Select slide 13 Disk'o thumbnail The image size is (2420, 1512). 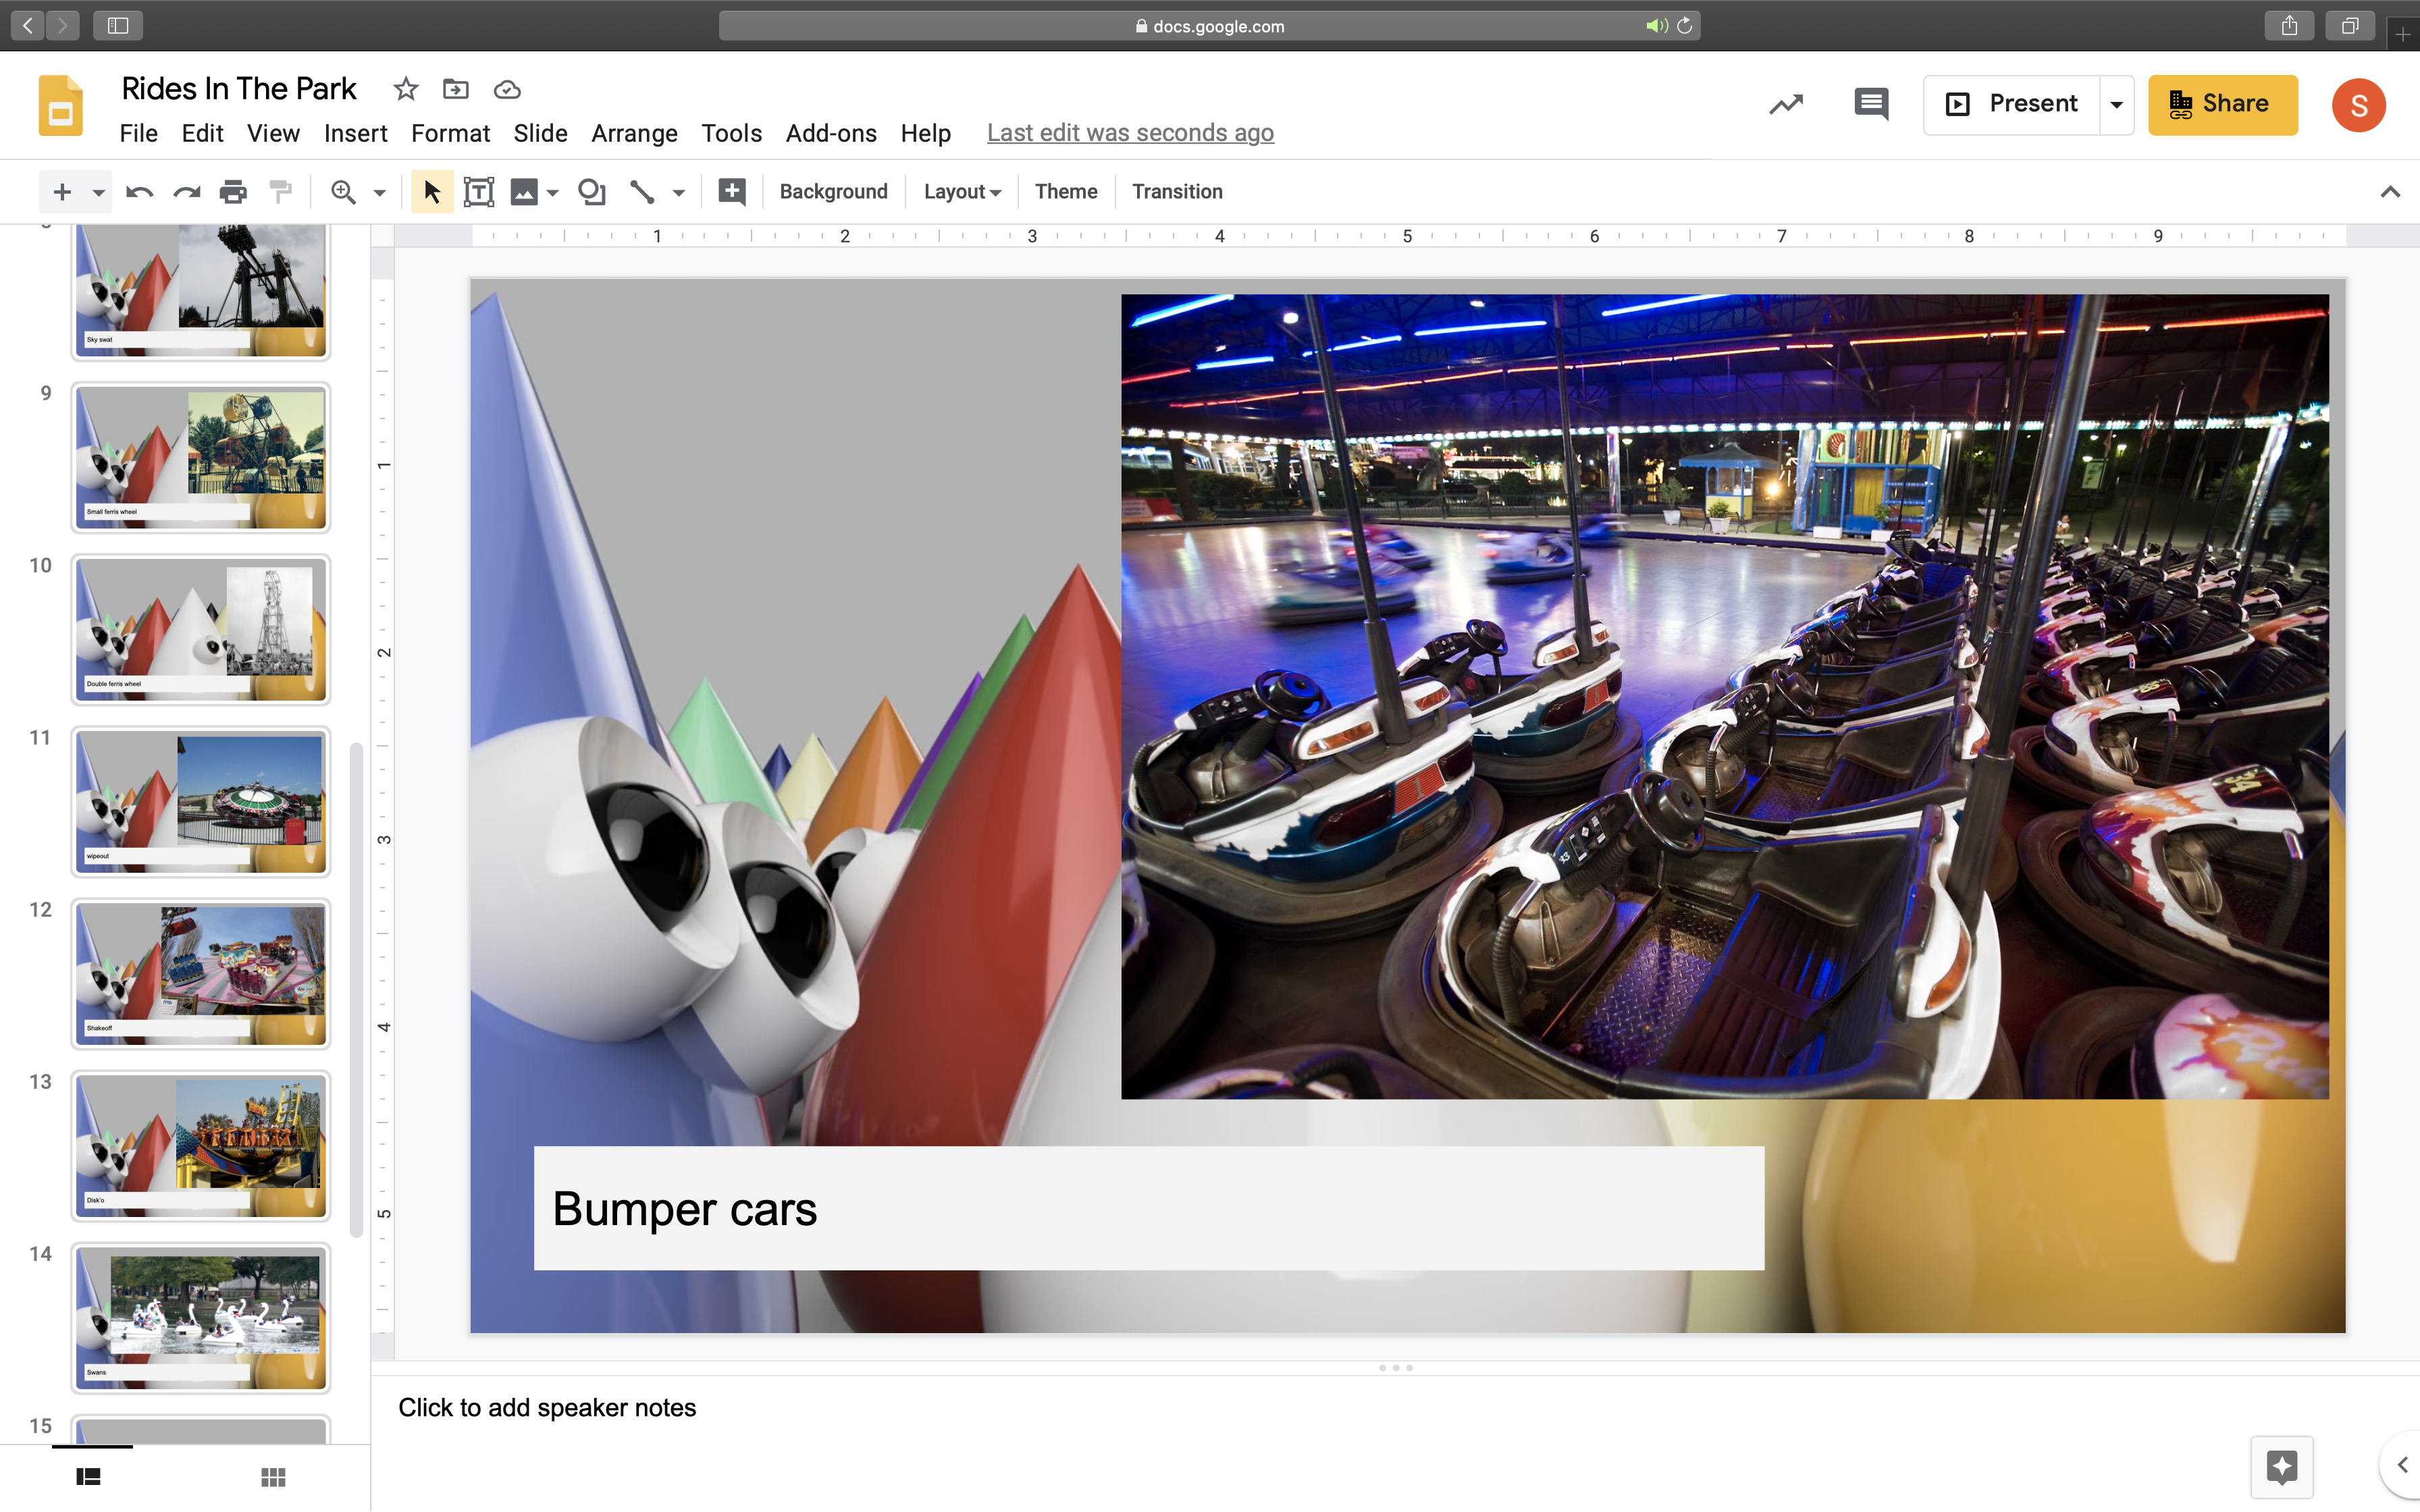201,1146
